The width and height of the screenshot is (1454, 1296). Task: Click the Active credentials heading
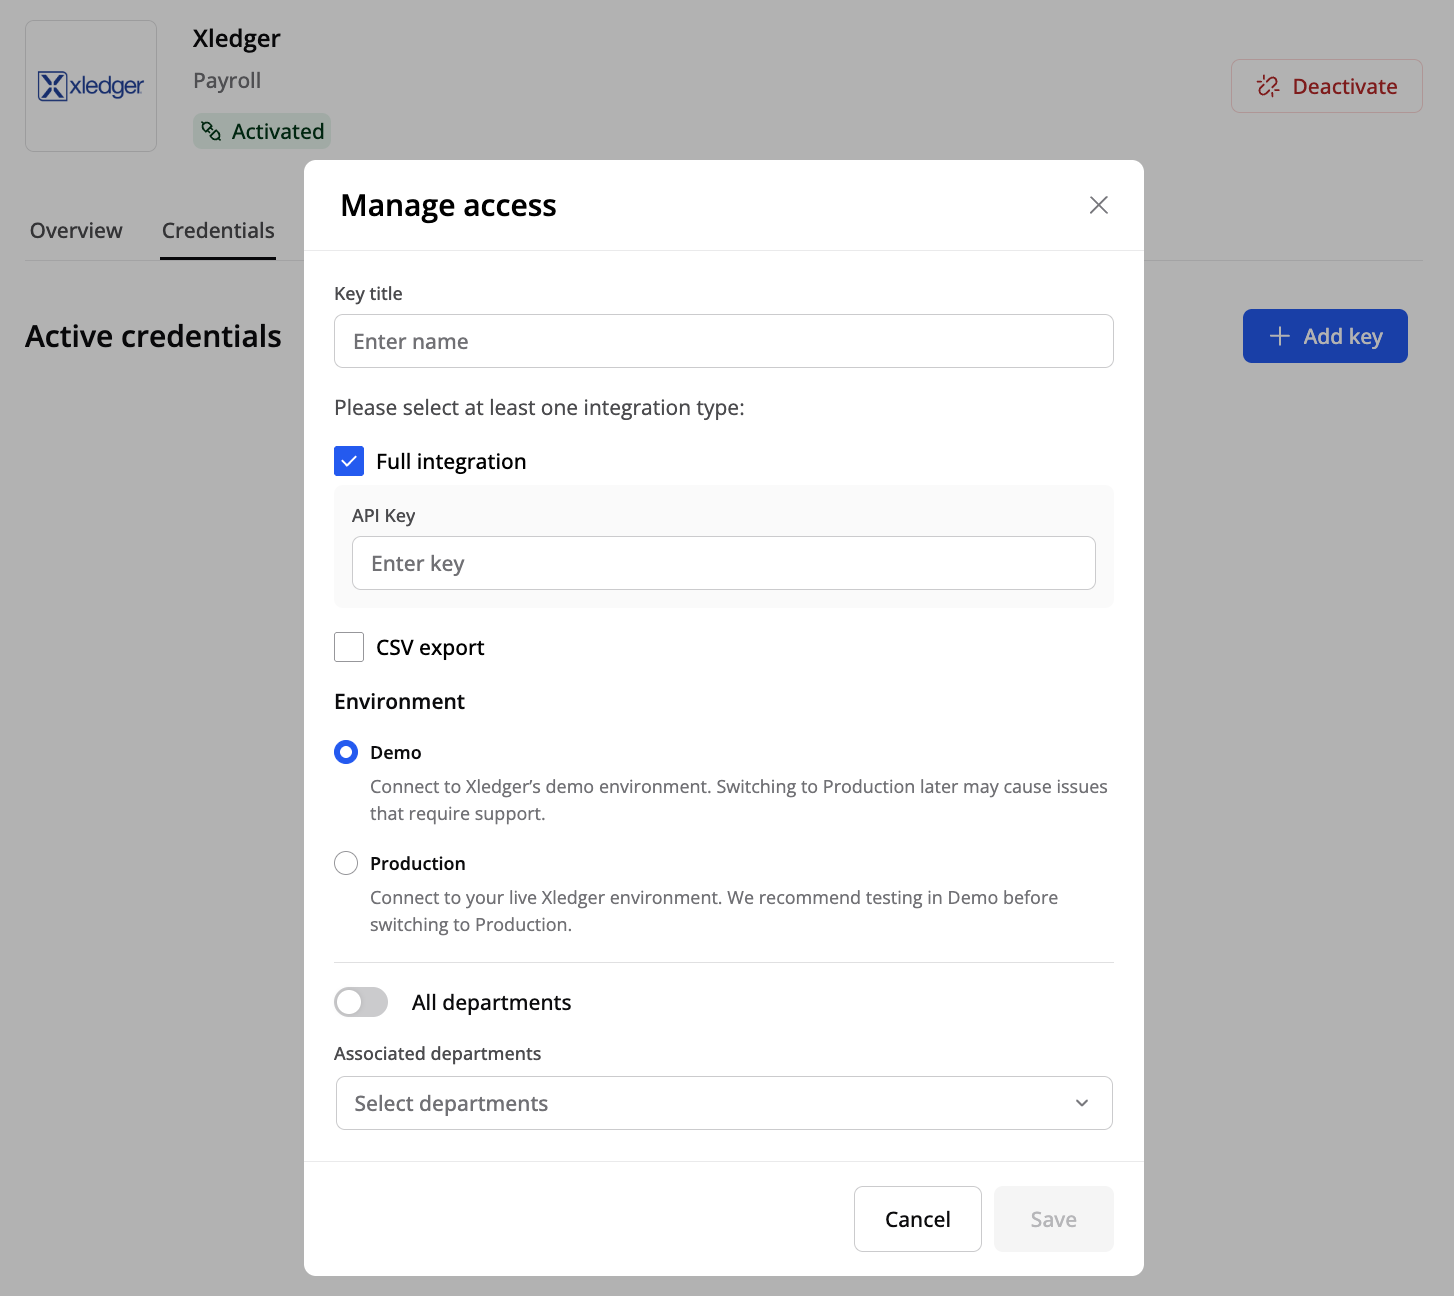coord(153,336)
